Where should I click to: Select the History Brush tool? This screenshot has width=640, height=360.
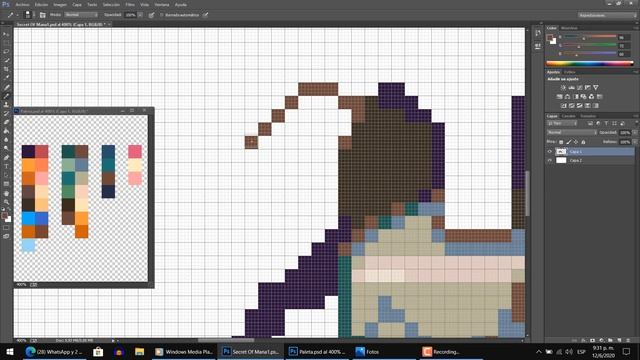6,114
